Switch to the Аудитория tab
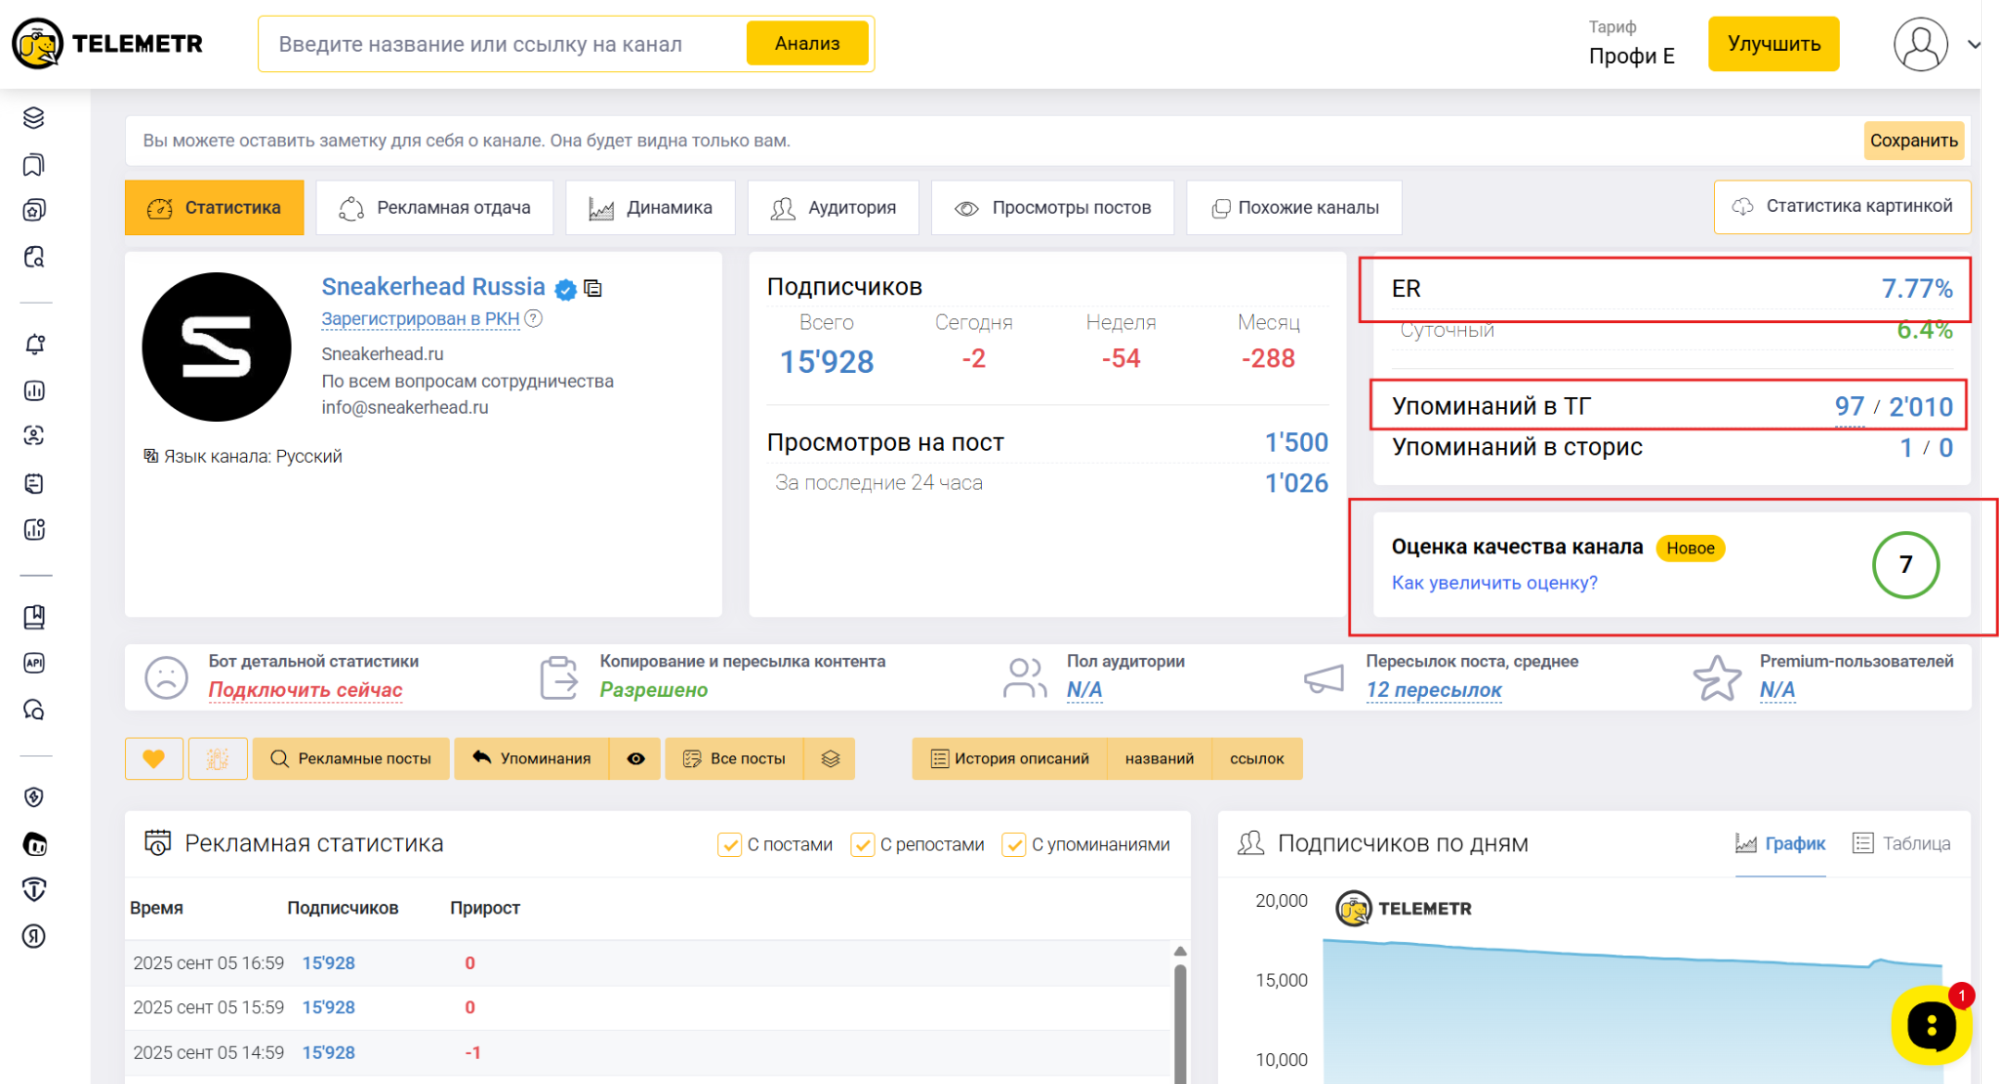1999x1085 pixels. tap(833, 208)
